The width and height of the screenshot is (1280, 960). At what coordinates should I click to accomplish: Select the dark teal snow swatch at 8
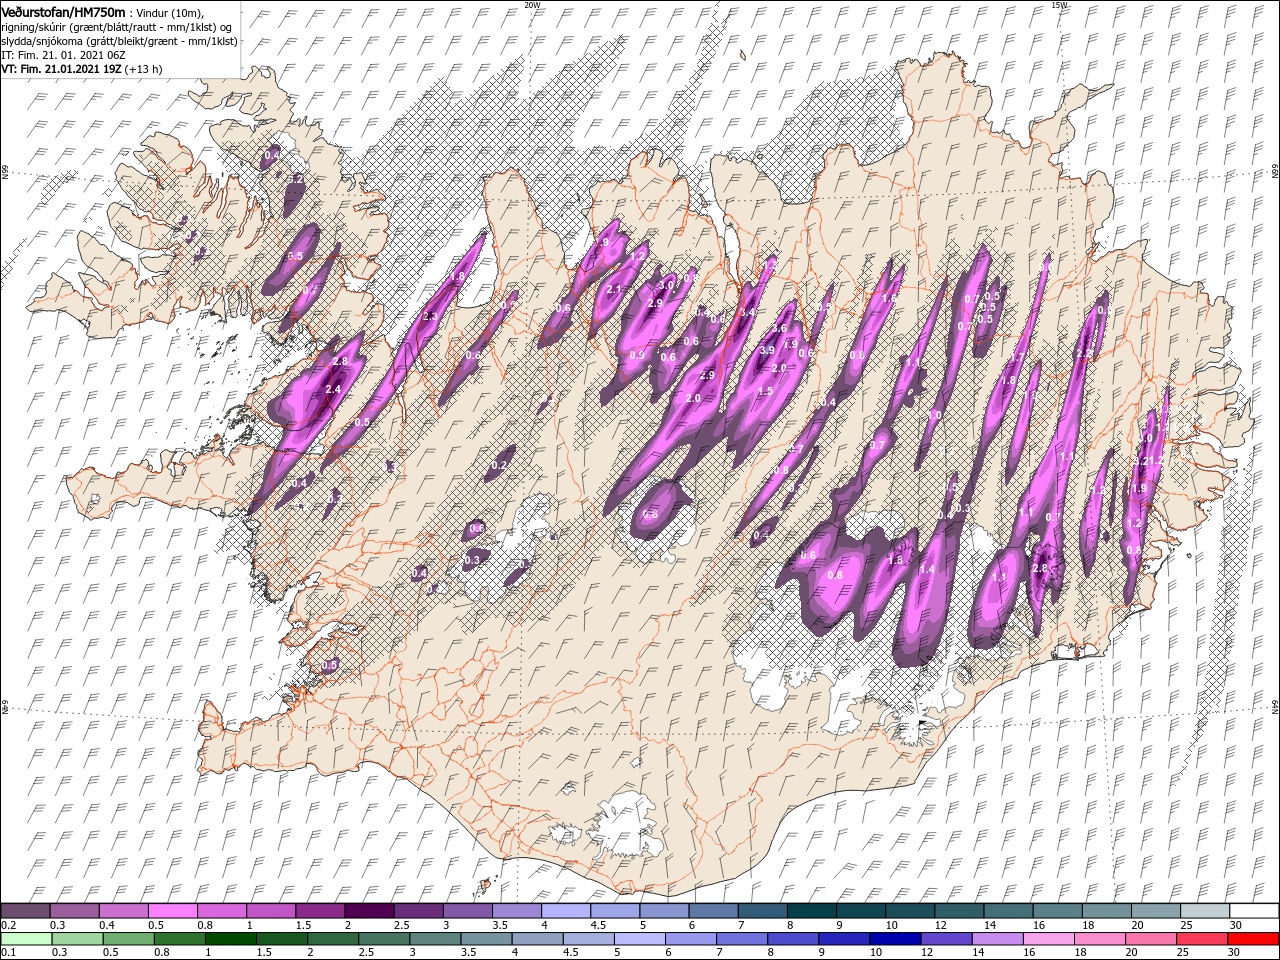[811, 911]
